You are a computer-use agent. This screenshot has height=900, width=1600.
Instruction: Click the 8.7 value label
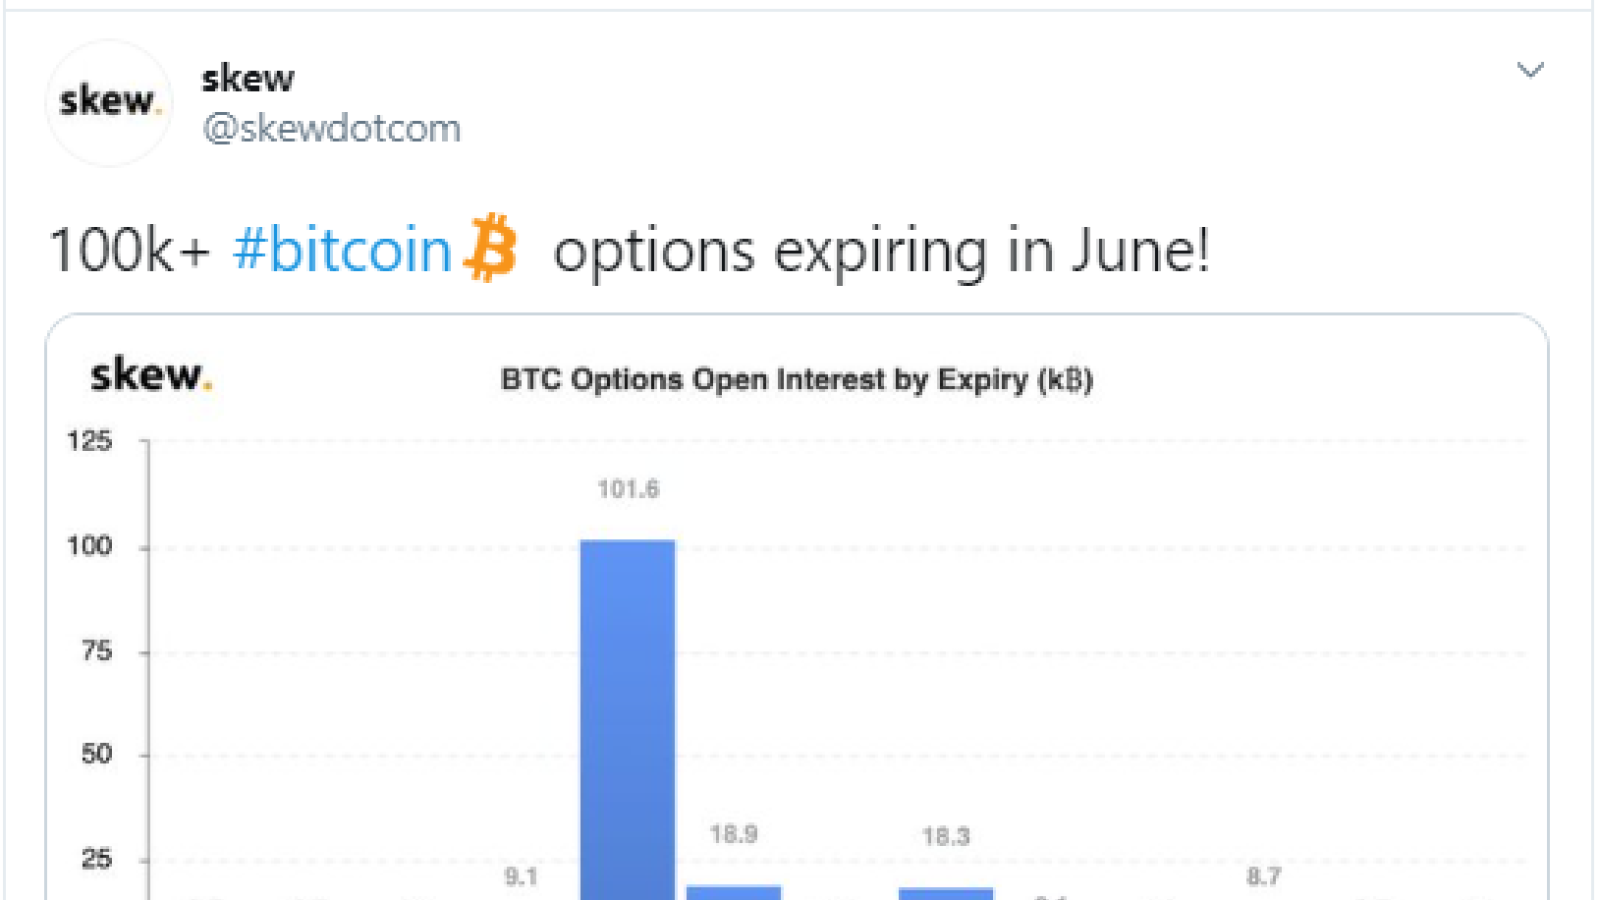(x=1263, y=877)
